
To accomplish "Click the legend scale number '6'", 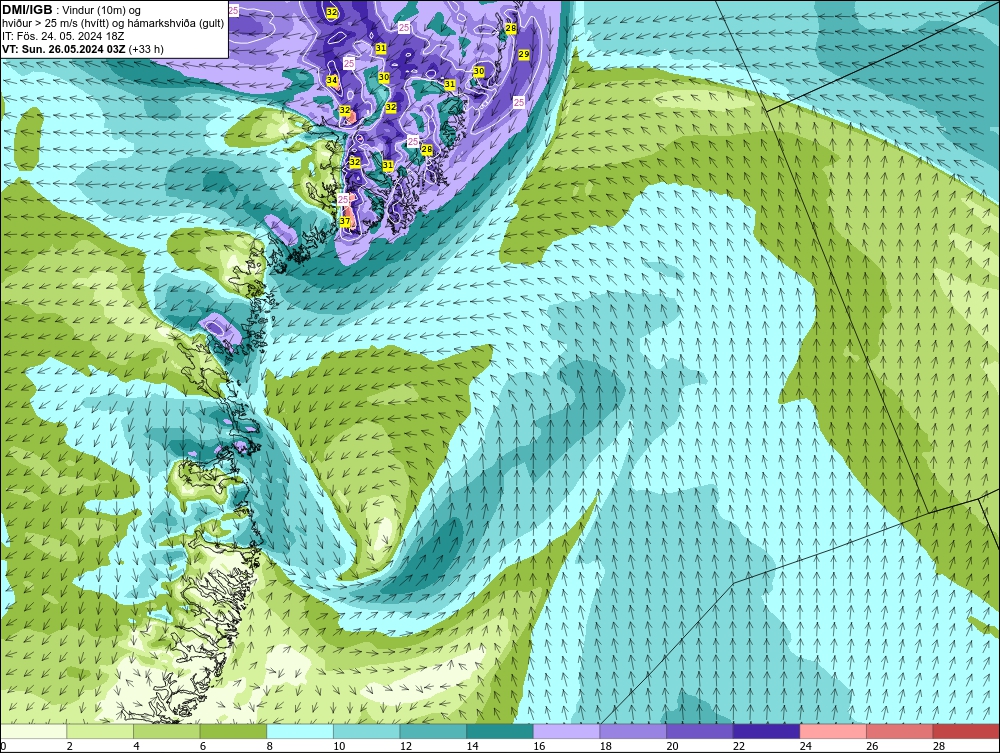I will coord(203,746).
